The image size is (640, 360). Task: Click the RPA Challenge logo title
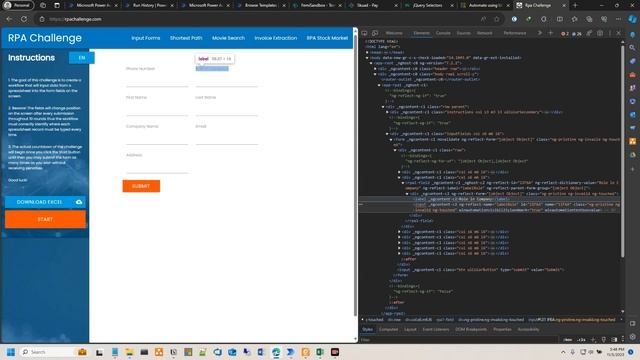click(x=45, y=38)
